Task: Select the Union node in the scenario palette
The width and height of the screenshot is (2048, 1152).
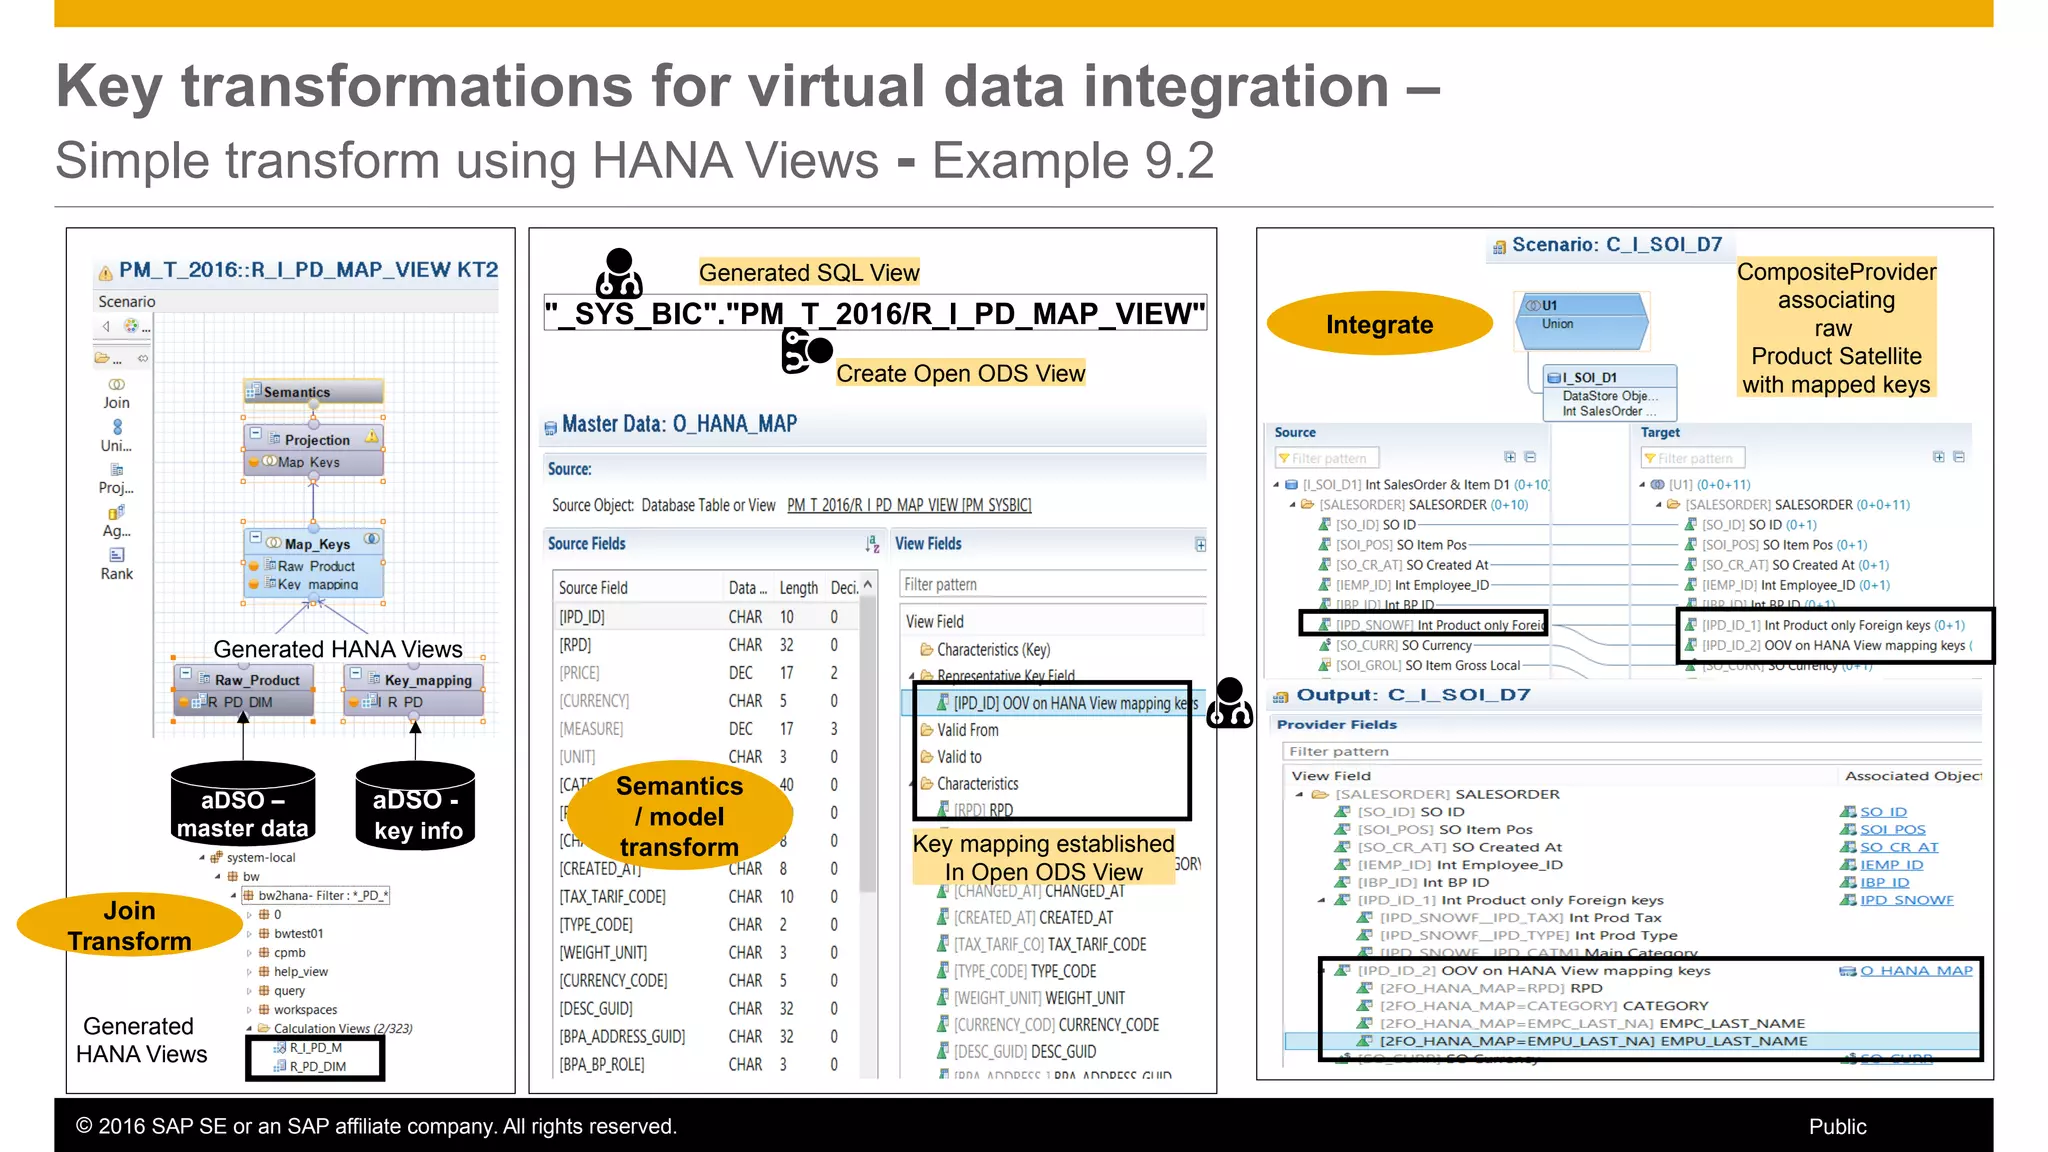Action: pos(117,437)
